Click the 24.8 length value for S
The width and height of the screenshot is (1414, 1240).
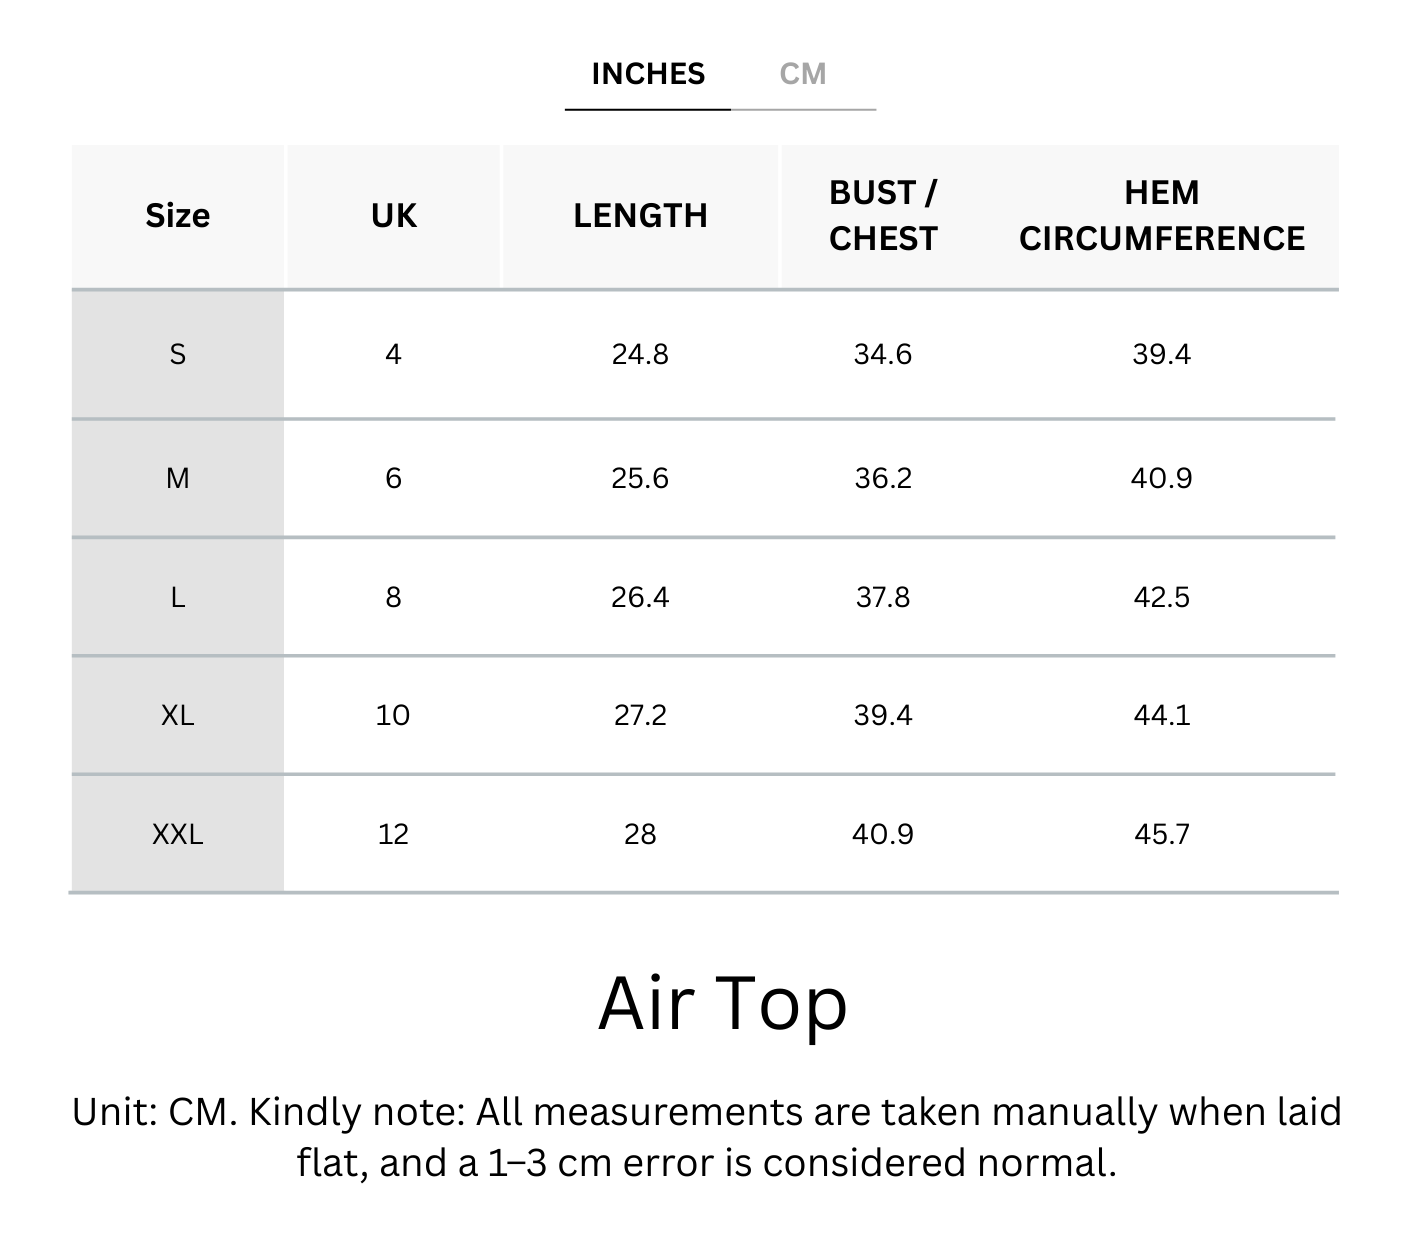coord(640,355)
